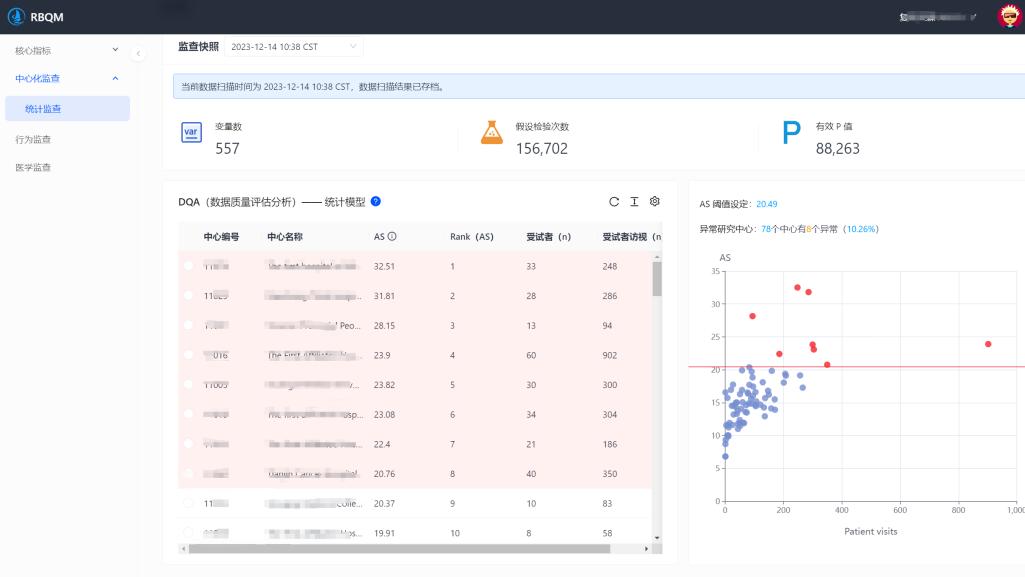The height and width of the screenshot is (577, 1025).
Task: Click the column height adjust icon
Action: coord(634,201)
